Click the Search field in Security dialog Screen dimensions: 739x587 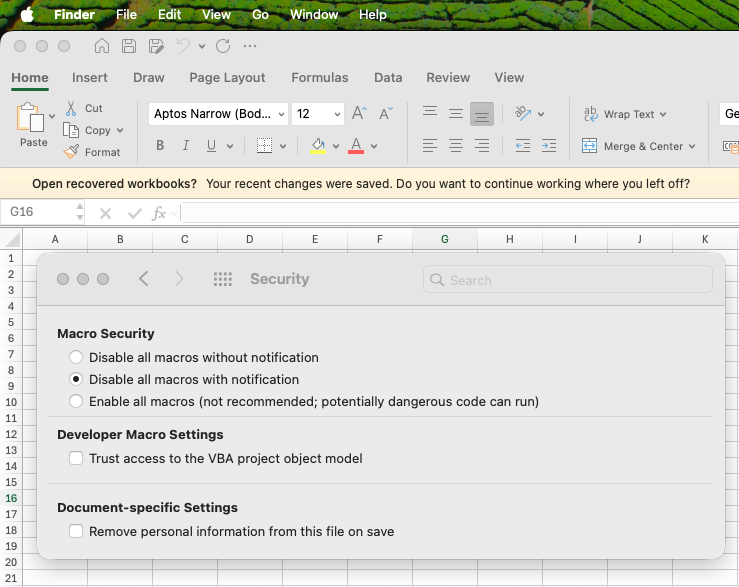pyautogui.click(x=567, y=280)
